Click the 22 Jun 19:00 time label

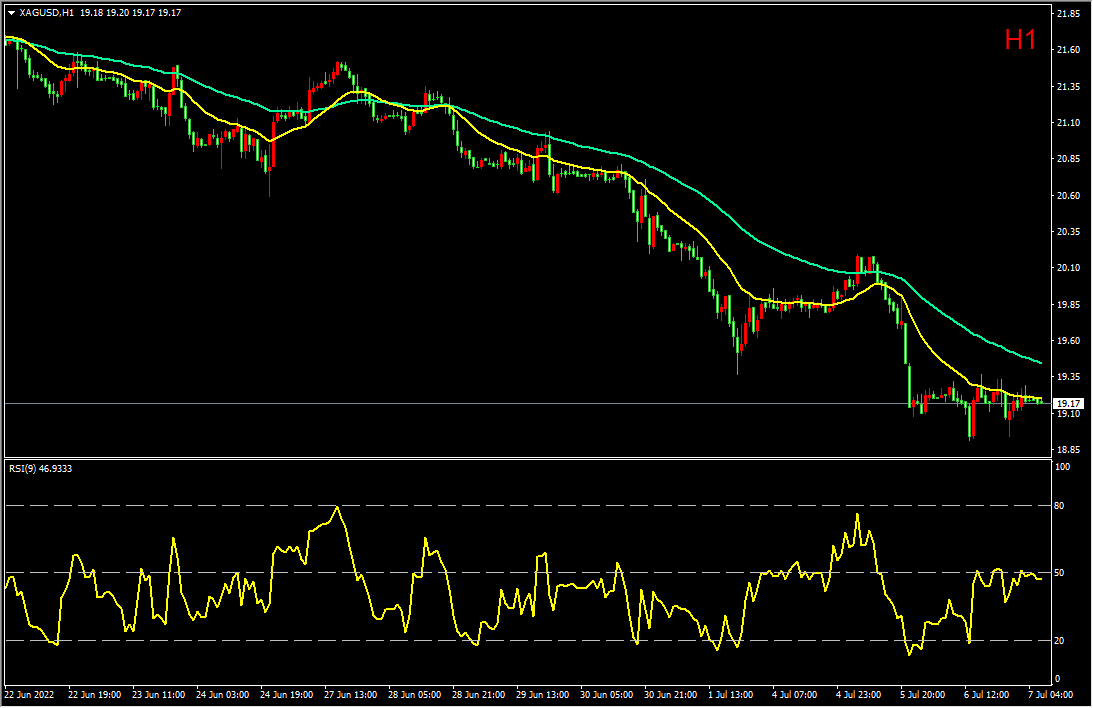pyautogui.click(x=95, y=695)
